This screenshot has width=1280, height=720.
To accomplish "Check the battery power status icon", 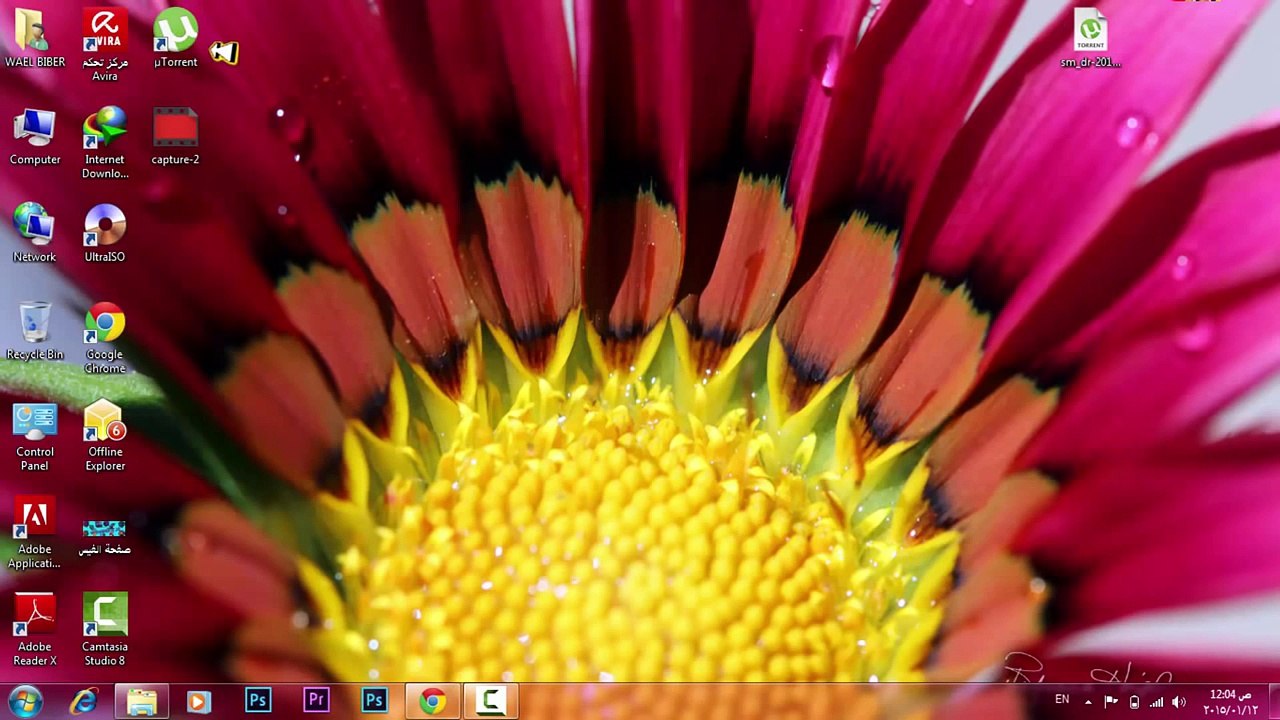I will pos(1134,702).
